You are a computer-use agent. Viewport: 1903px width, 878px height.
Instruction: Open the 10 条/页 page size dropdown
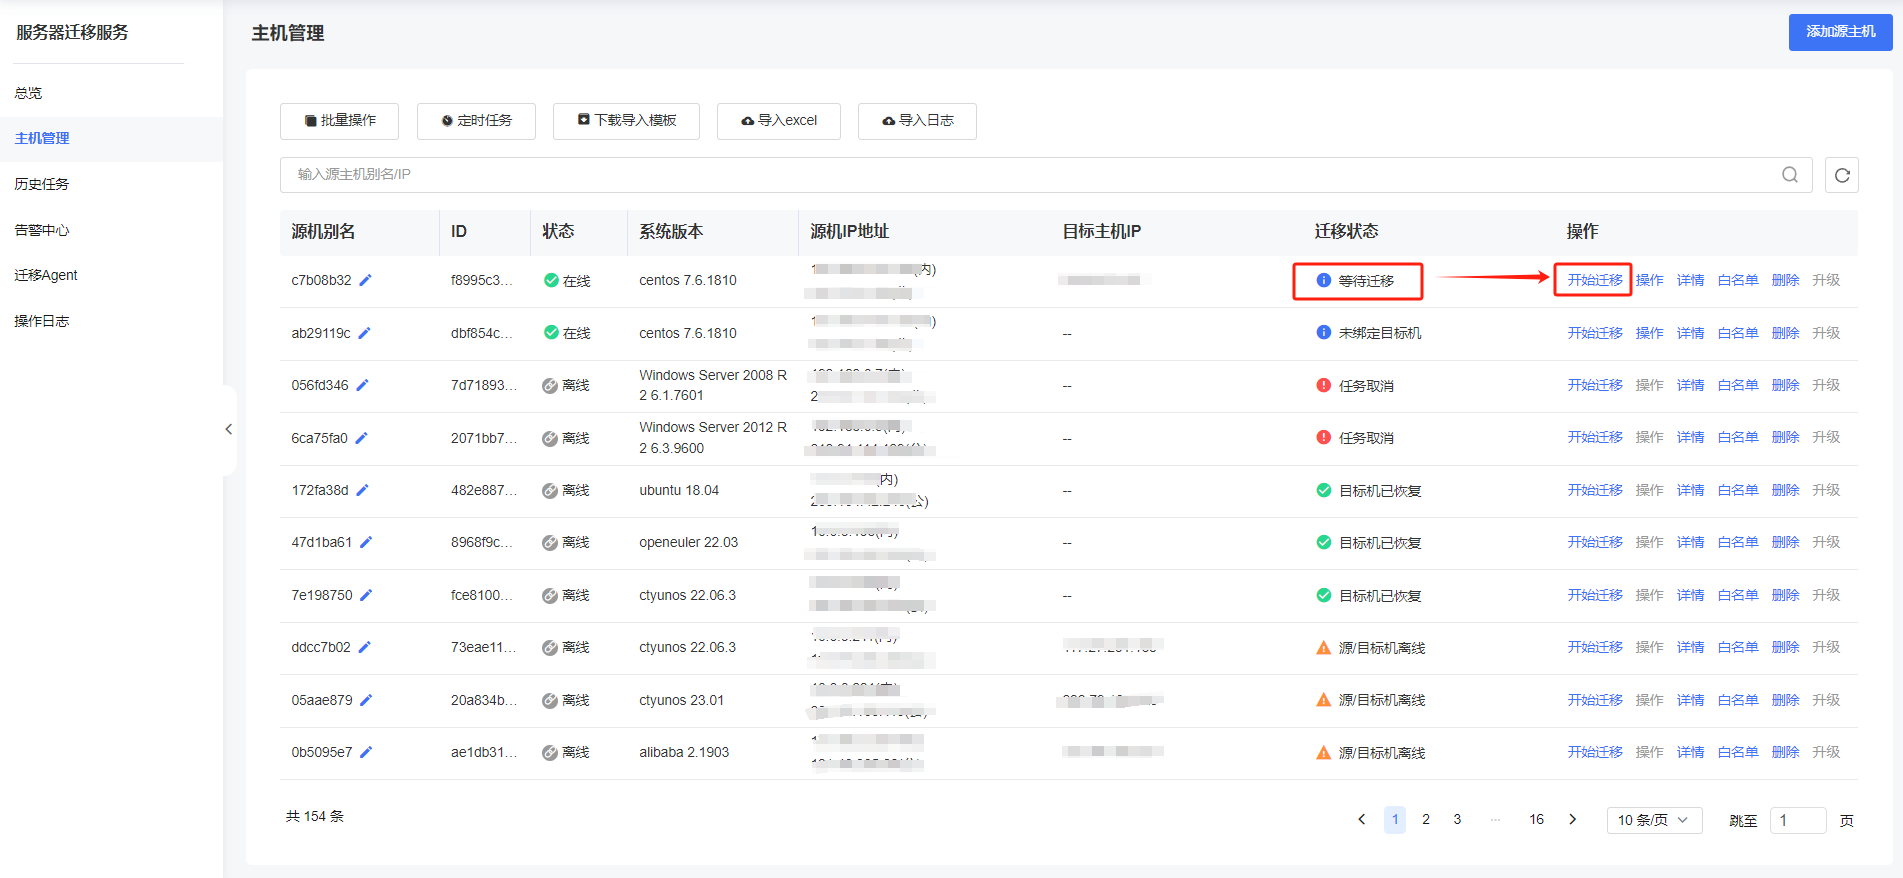pyautogui.click(x=1654, y=820)
